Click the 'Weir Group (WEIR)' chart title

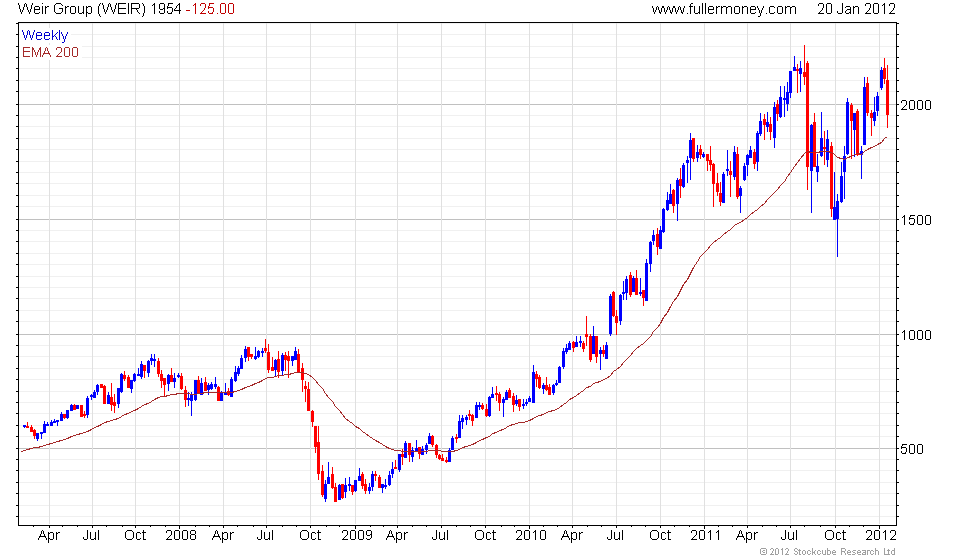point(82,9)
